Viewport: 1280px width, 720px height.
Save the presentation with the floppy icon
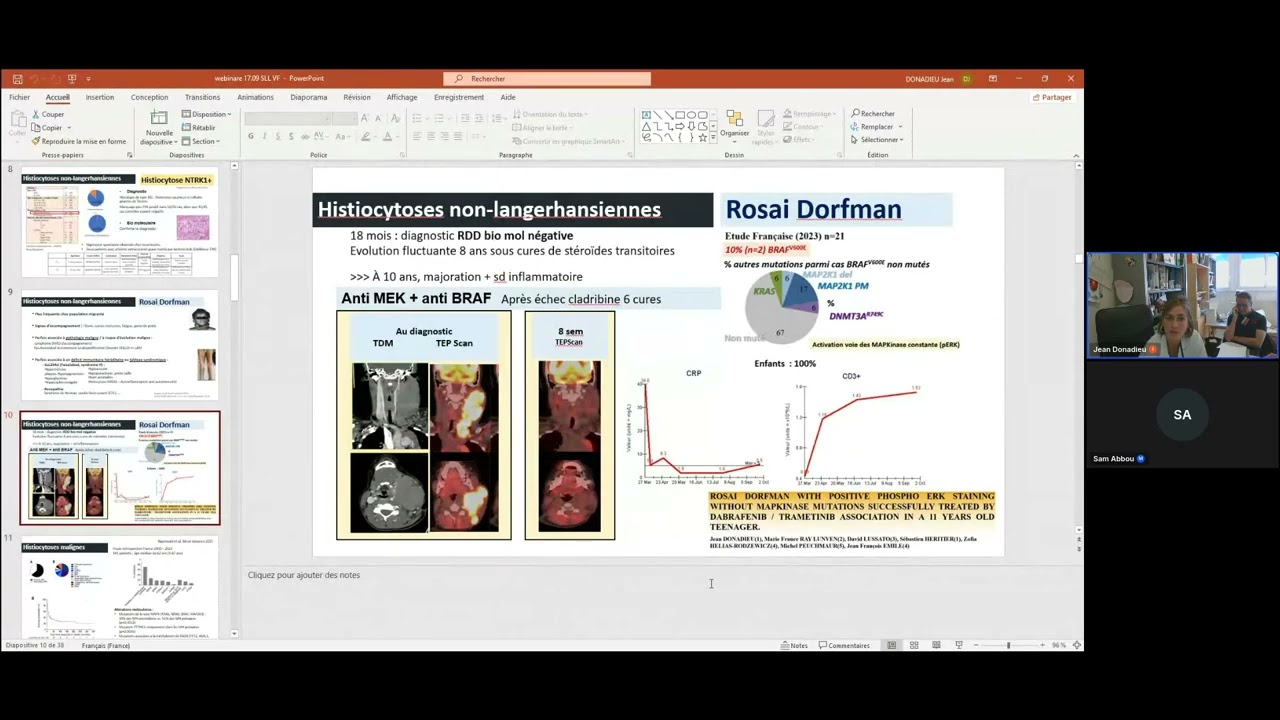(x=17, y=78)
